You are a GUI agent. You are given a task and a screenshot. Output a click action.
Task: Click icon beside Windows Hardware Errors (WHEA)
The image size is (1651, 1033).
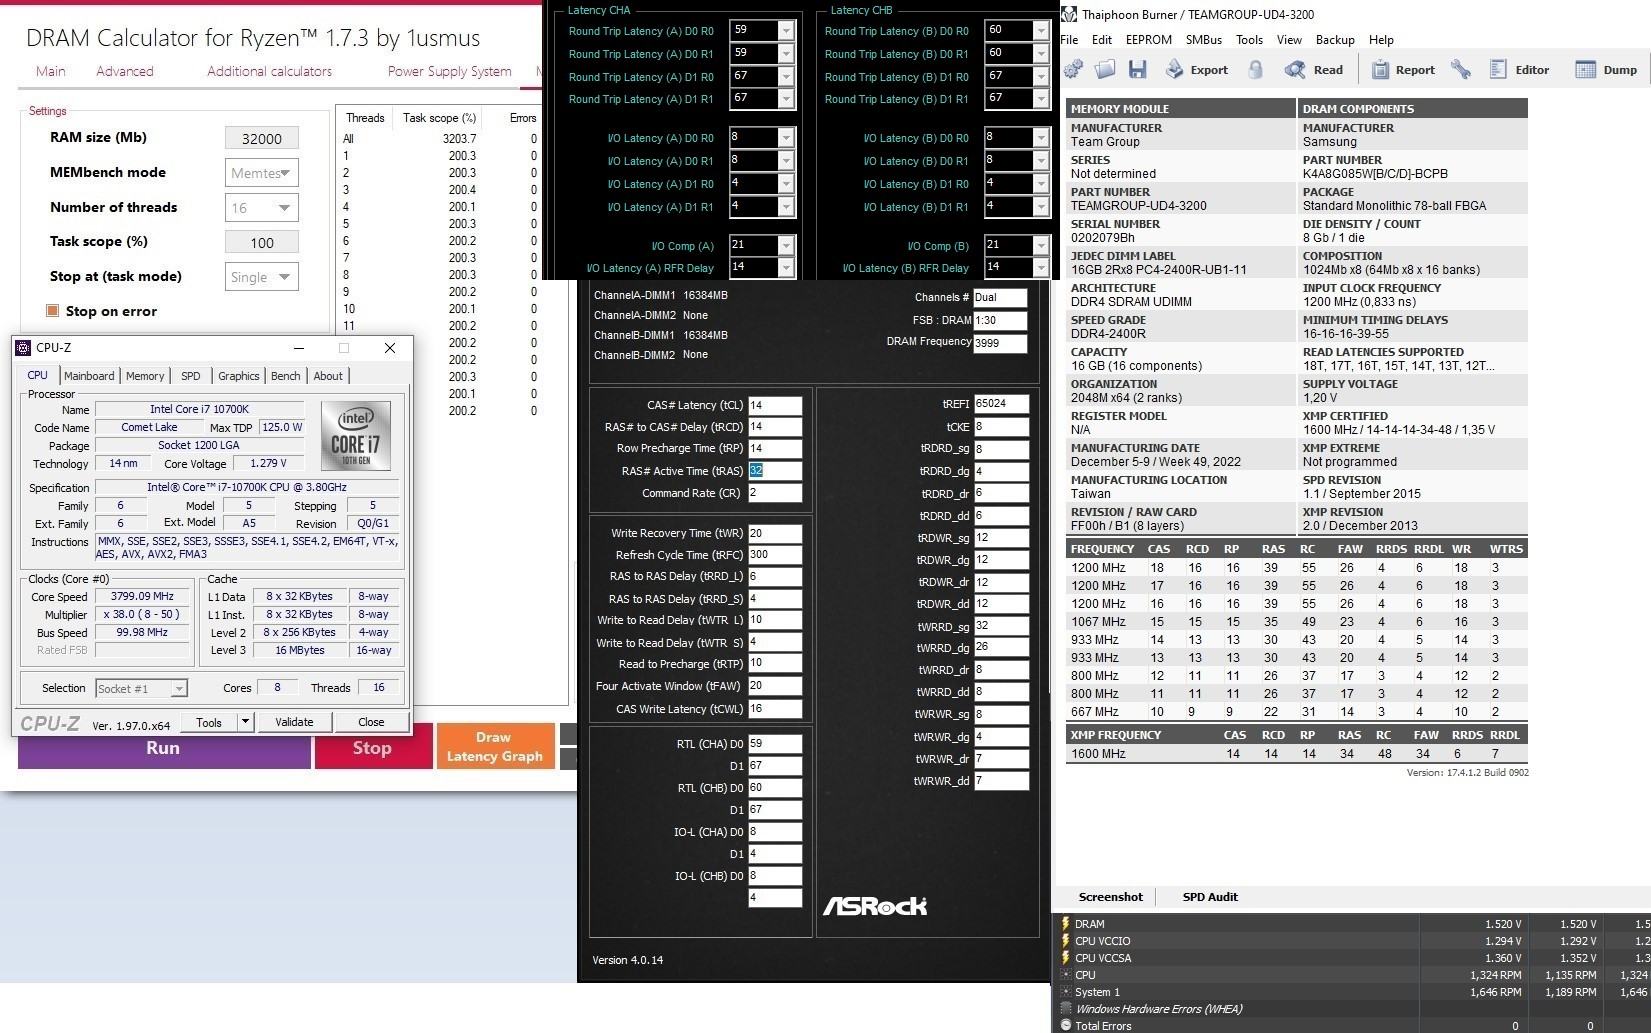point(1066,1009)
